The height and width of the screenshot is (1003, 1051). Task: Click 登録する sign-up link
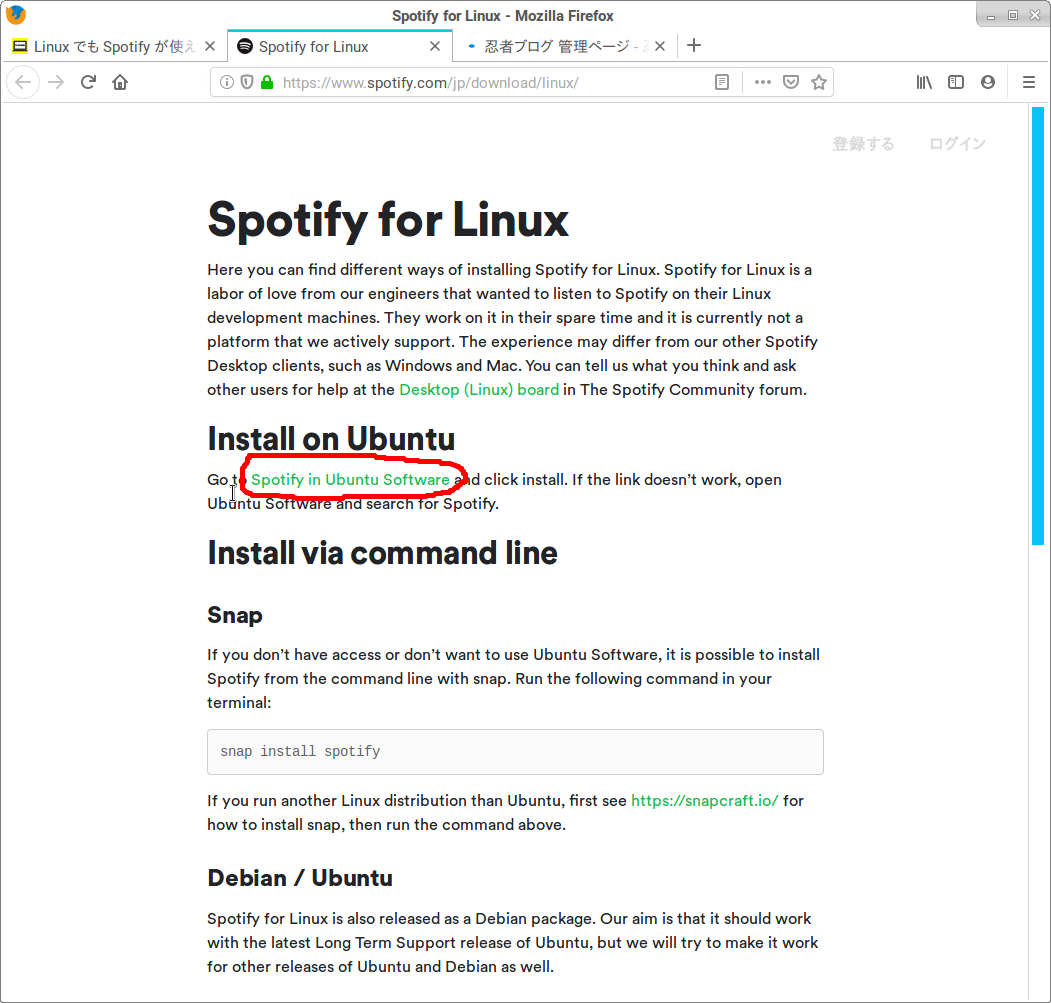pyautogui.click(x=863, y=144)
